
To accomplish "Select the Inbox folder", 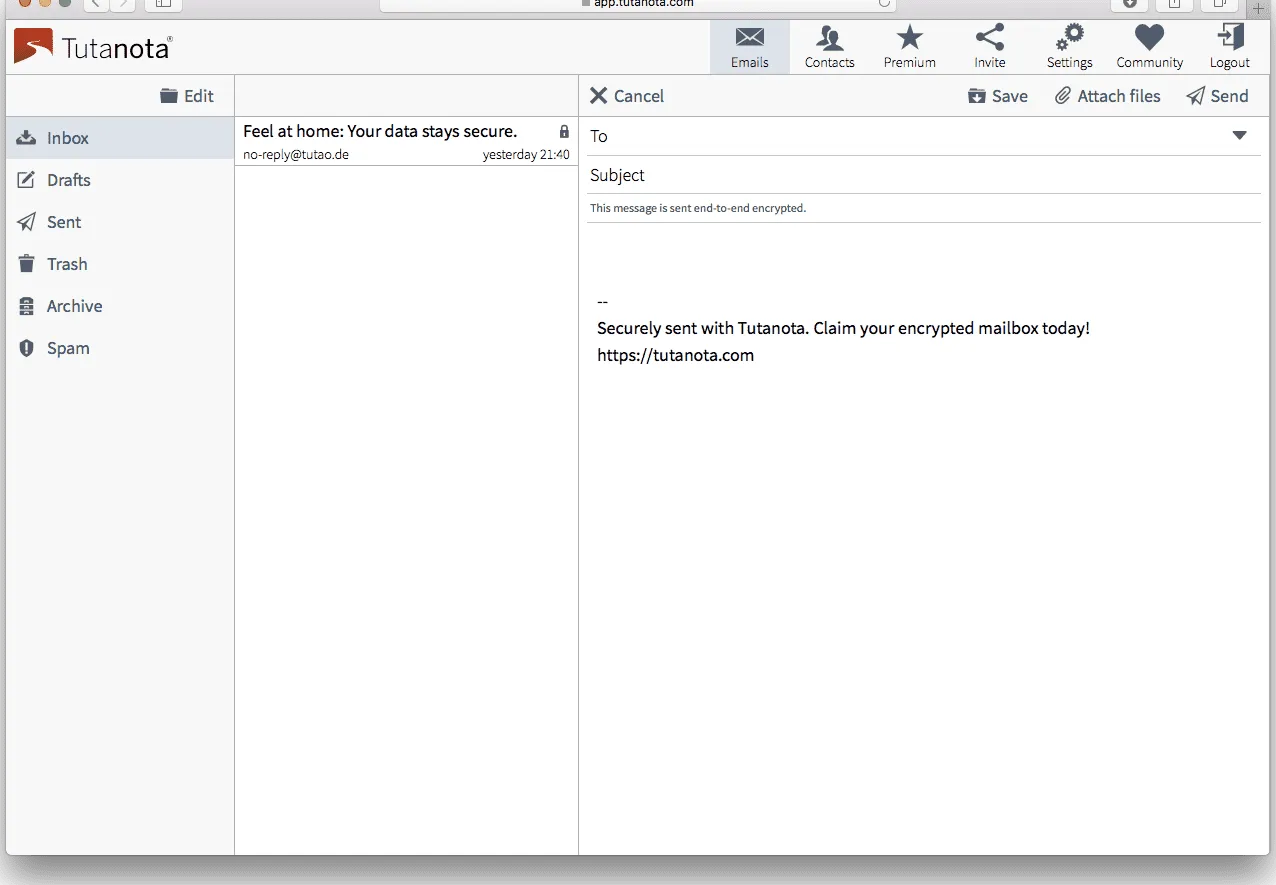I will (x=68, y=138).
